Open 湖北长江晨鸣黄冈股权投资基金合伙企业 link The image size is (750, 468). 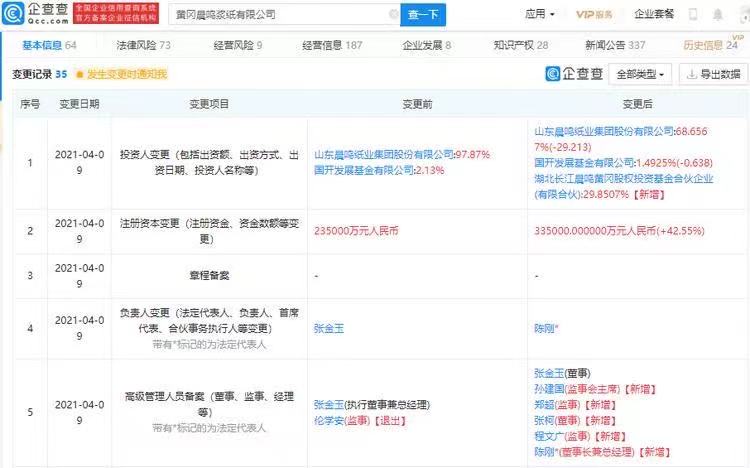(x=624, y=186)
